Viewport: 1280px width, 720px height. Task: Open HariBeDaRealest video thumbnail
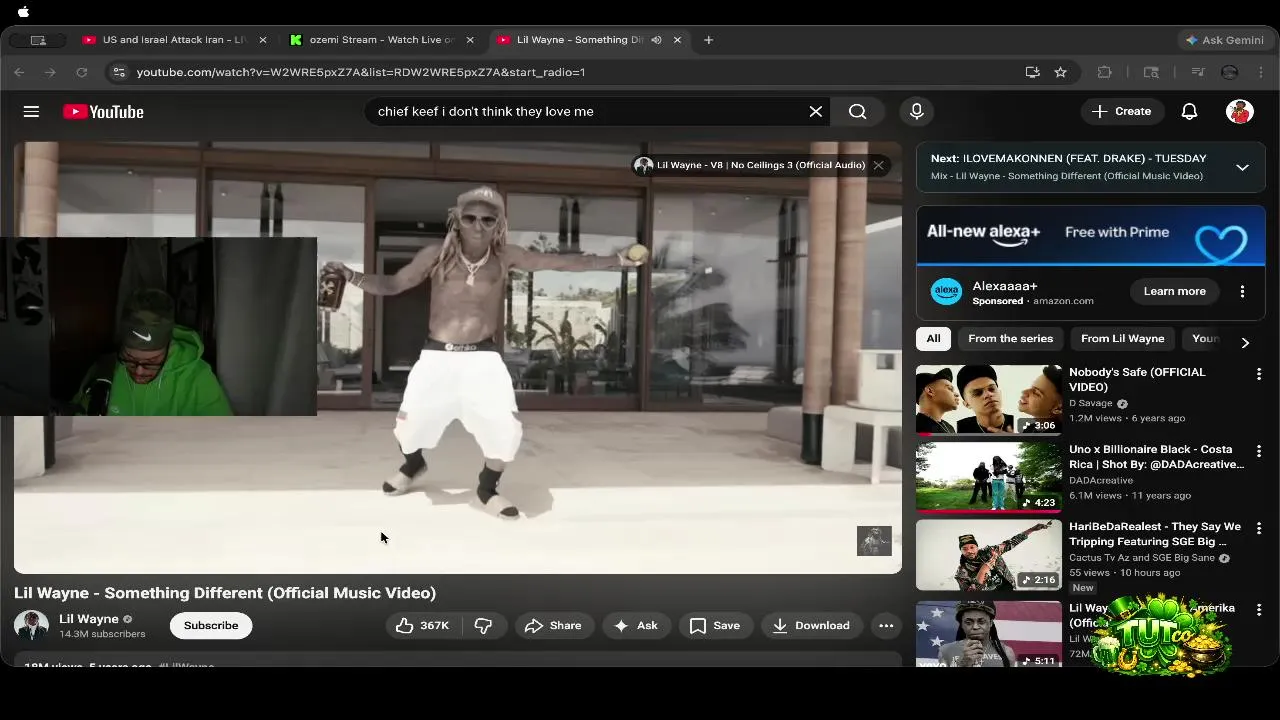pos(989,554)
